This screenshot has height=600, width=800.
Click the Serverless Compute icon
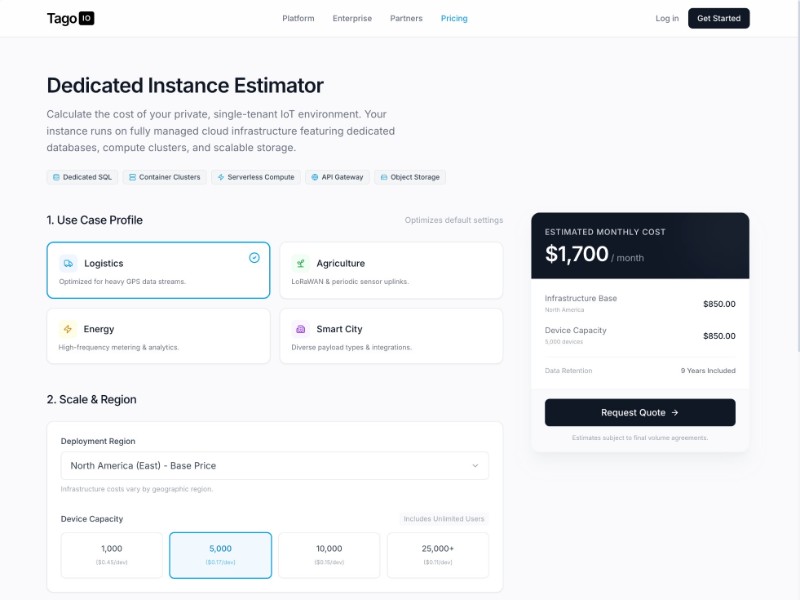click(221, 177)
